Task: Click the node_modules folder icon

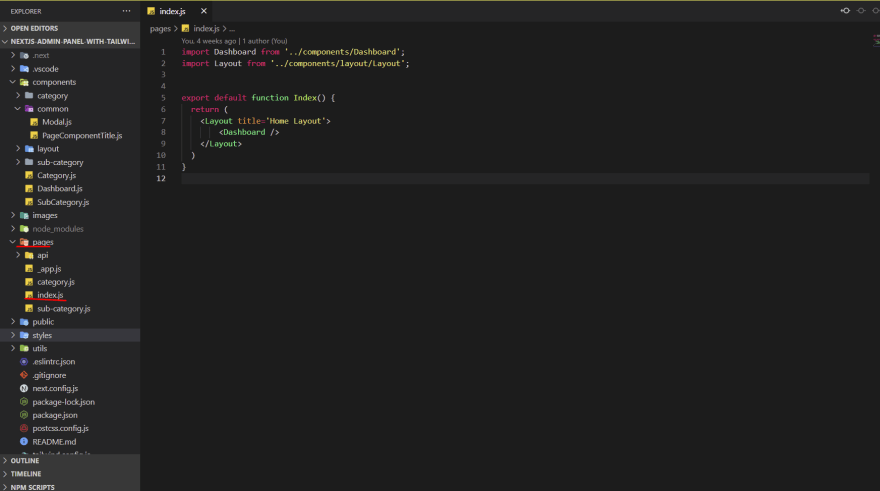Action: point(24,228)
